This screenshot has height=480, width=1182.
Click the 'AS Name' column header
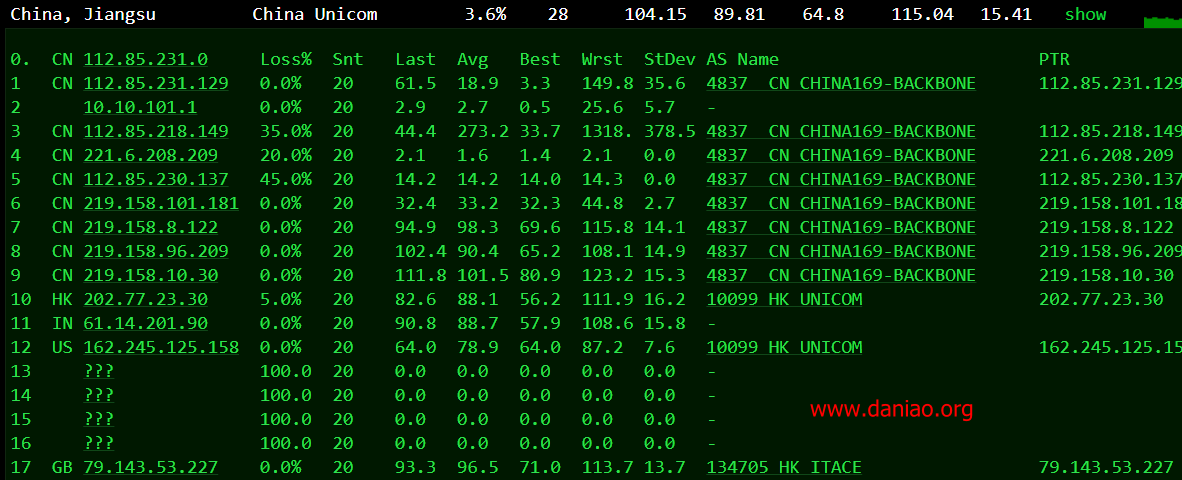tap(743, 60)
